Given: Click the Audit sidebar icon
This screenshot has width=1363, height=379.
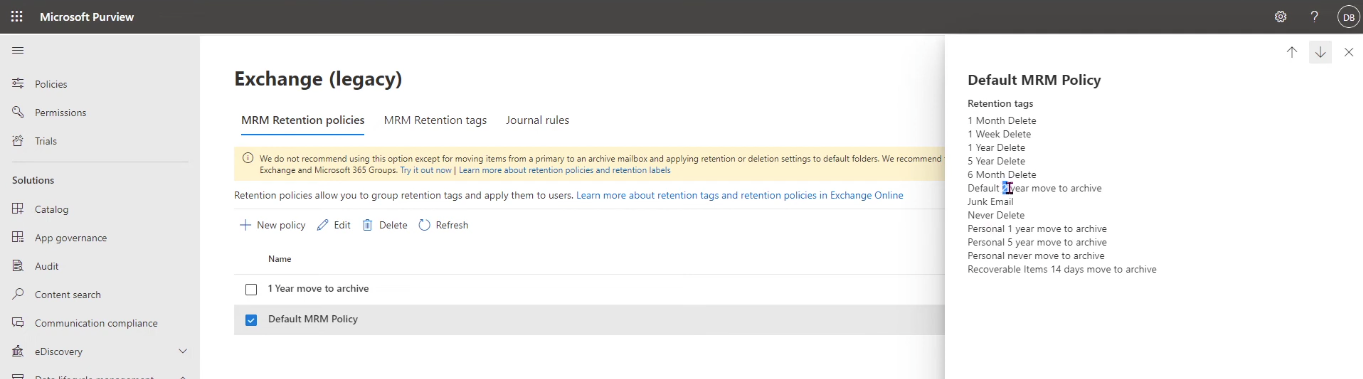Looking at the screenshot, I should tap(18, 266).
